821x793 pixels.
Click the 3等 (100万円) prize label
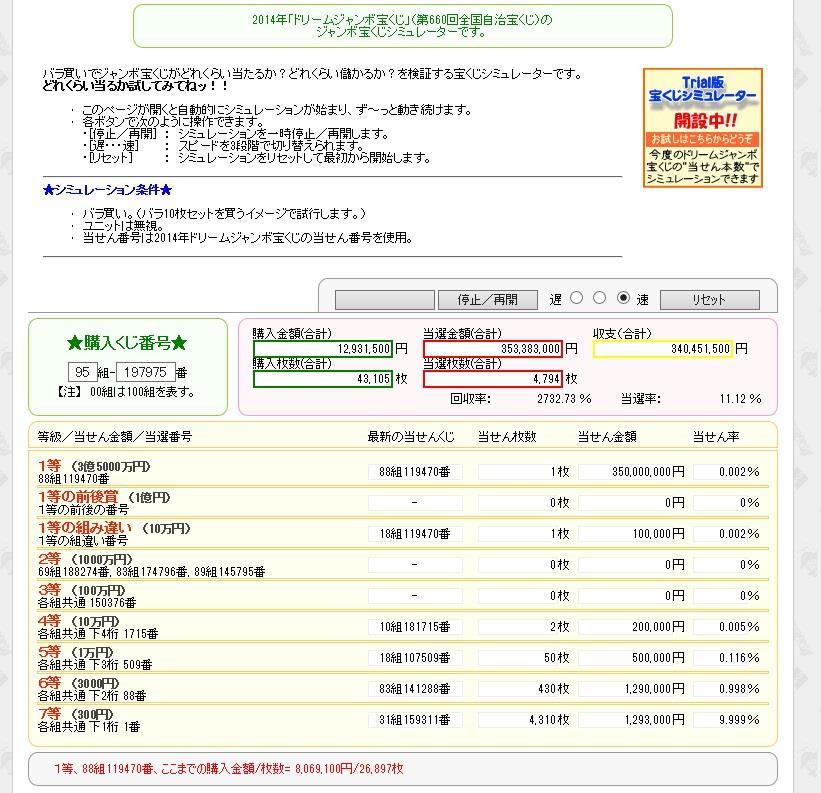82,589
